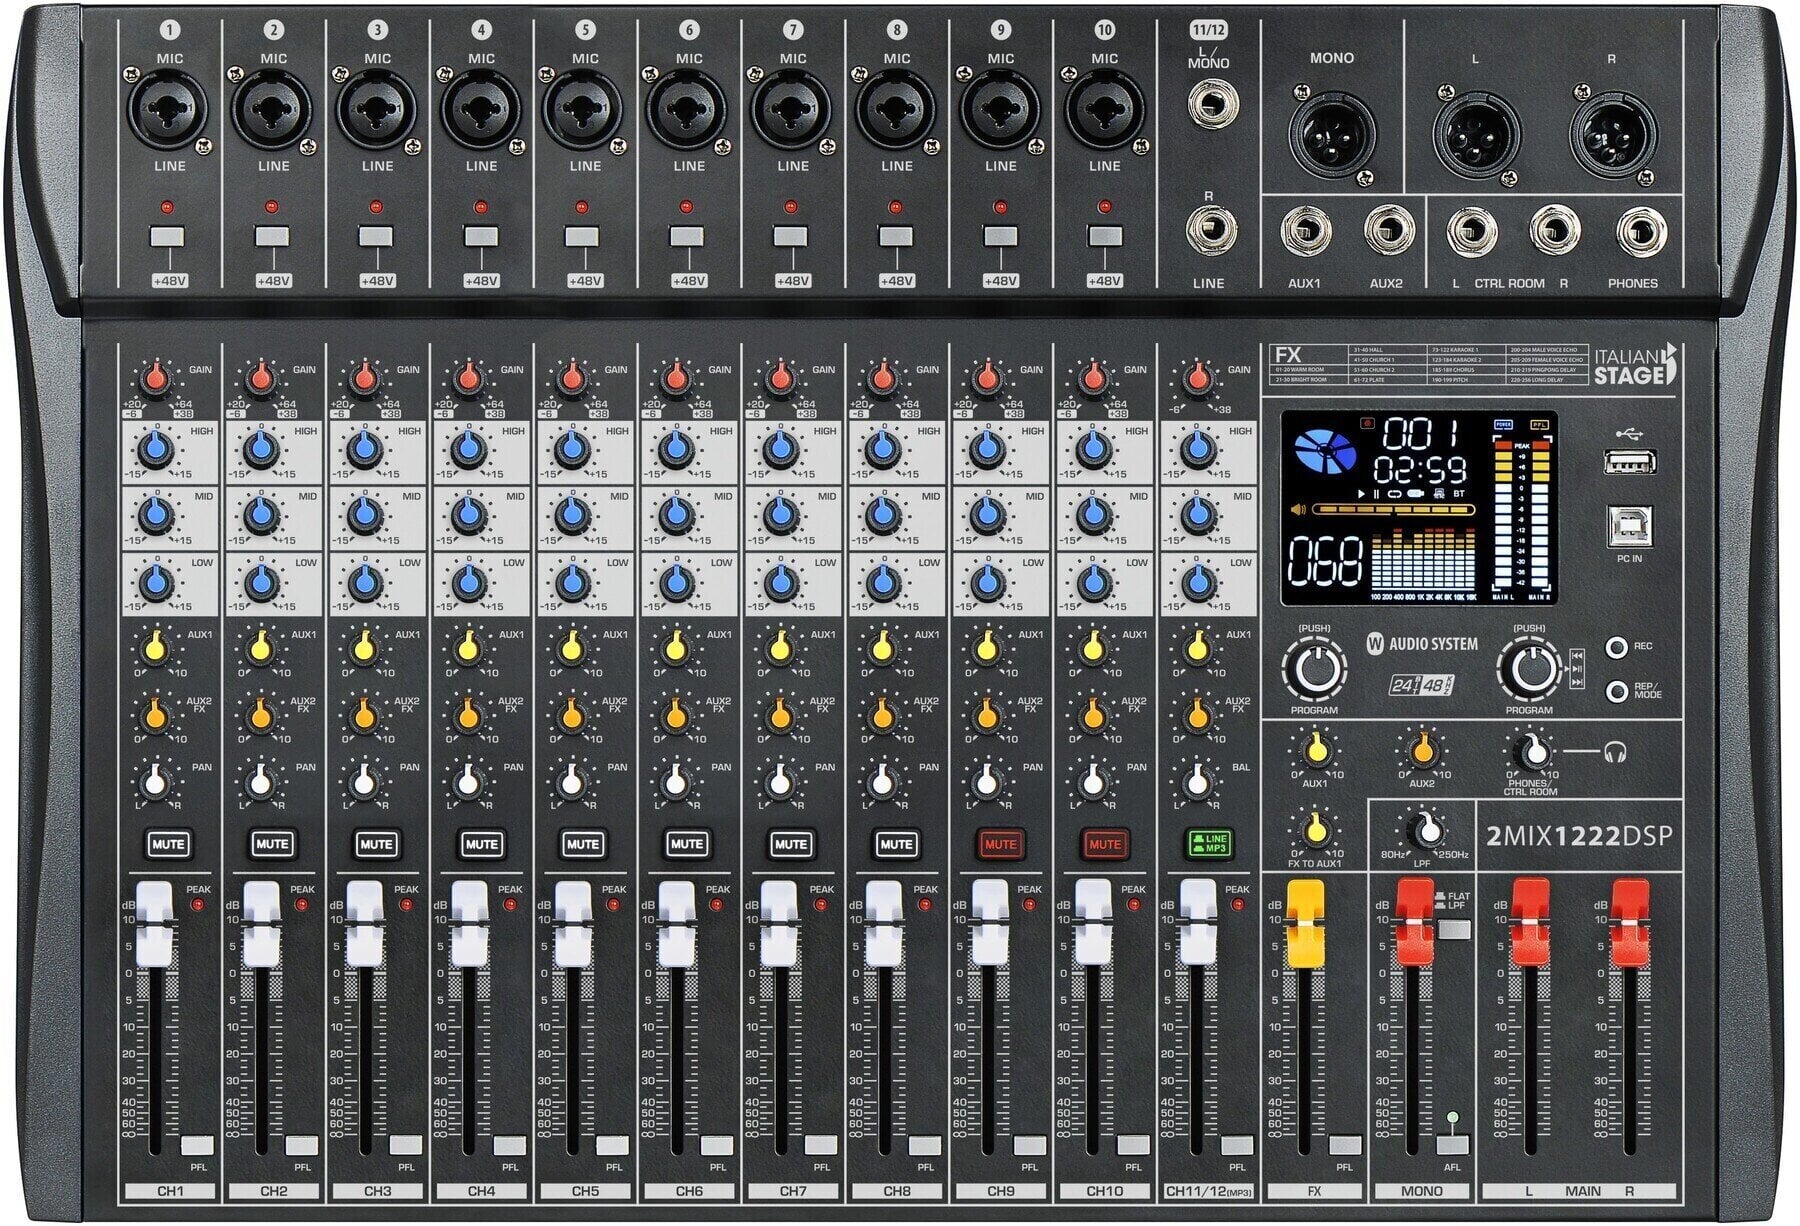Viewport: 1800px width, 1226px height.
Task: Click the FX TO AUX1 knob
Action: 1315,829
